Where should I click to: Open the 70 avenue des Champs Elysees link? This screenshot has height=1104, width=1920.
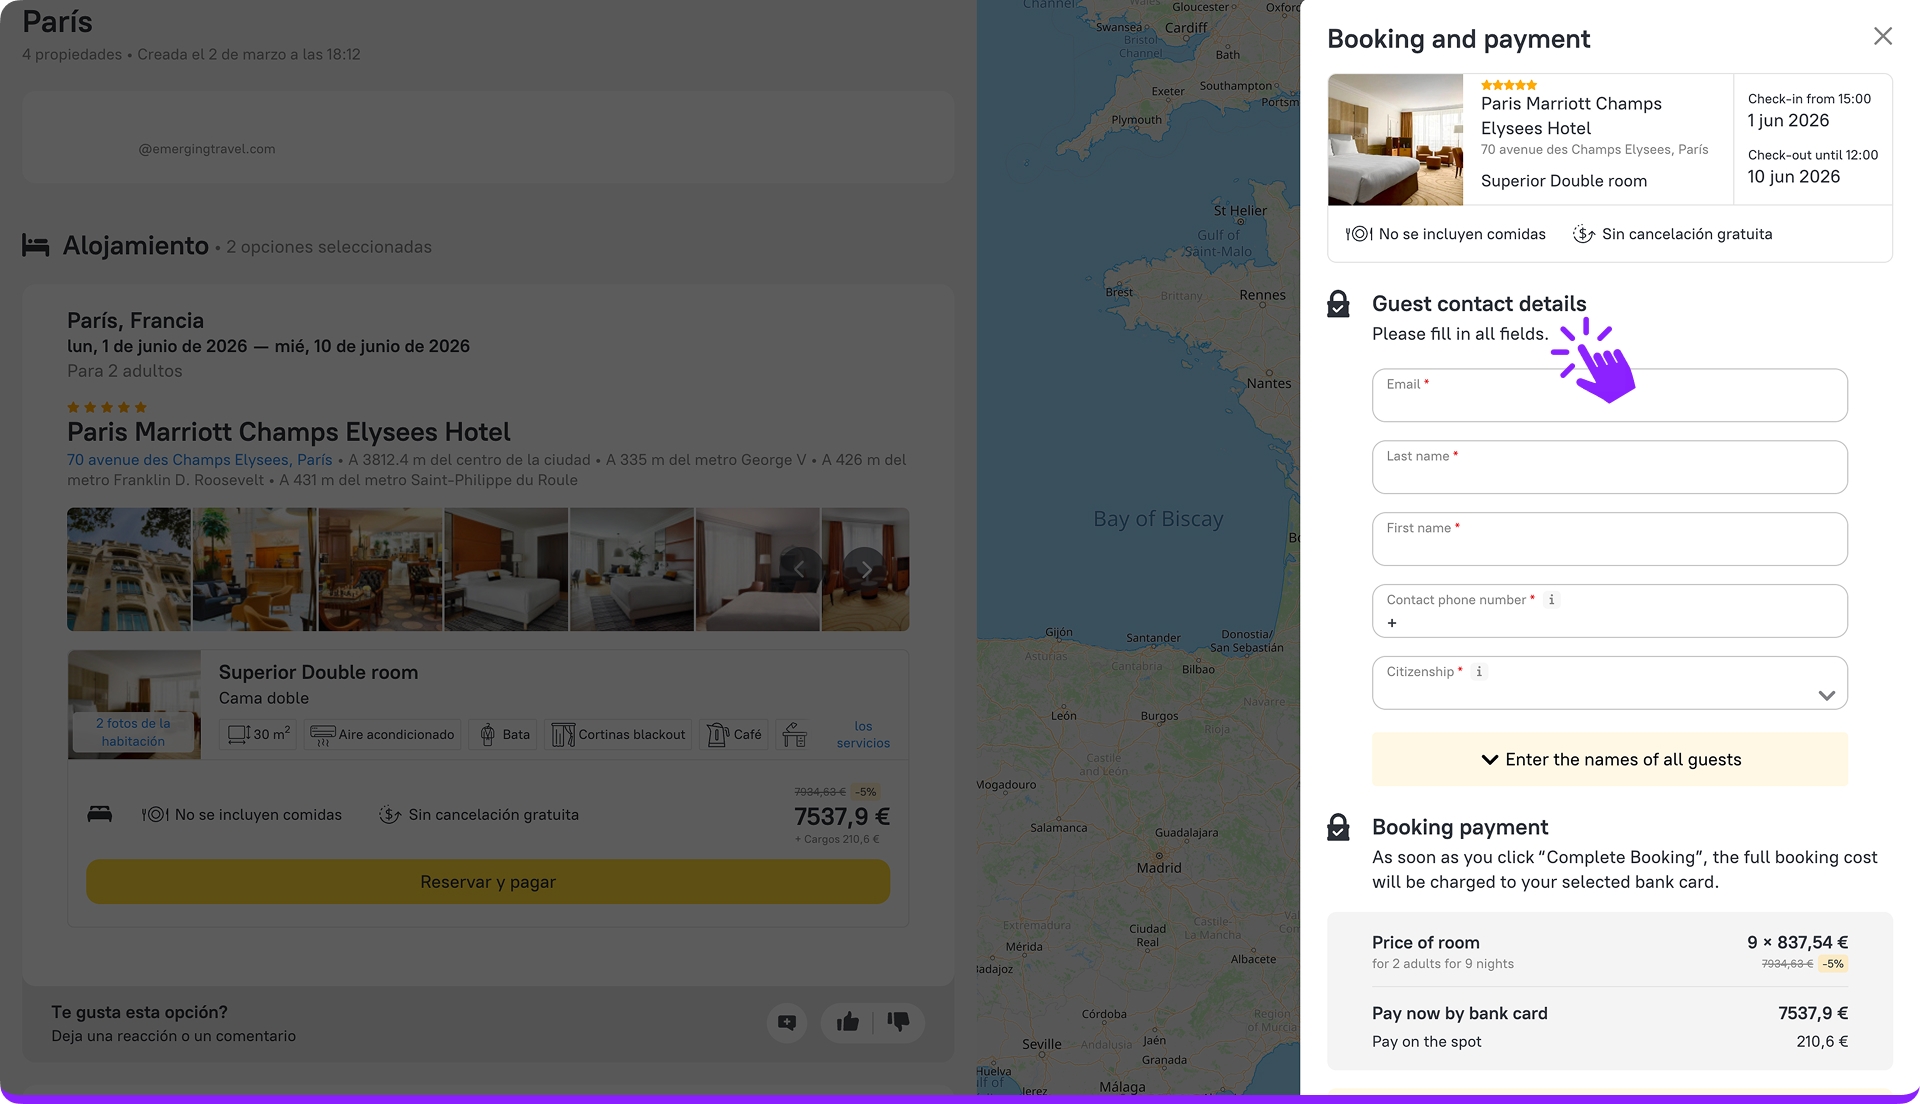point(199,460)
